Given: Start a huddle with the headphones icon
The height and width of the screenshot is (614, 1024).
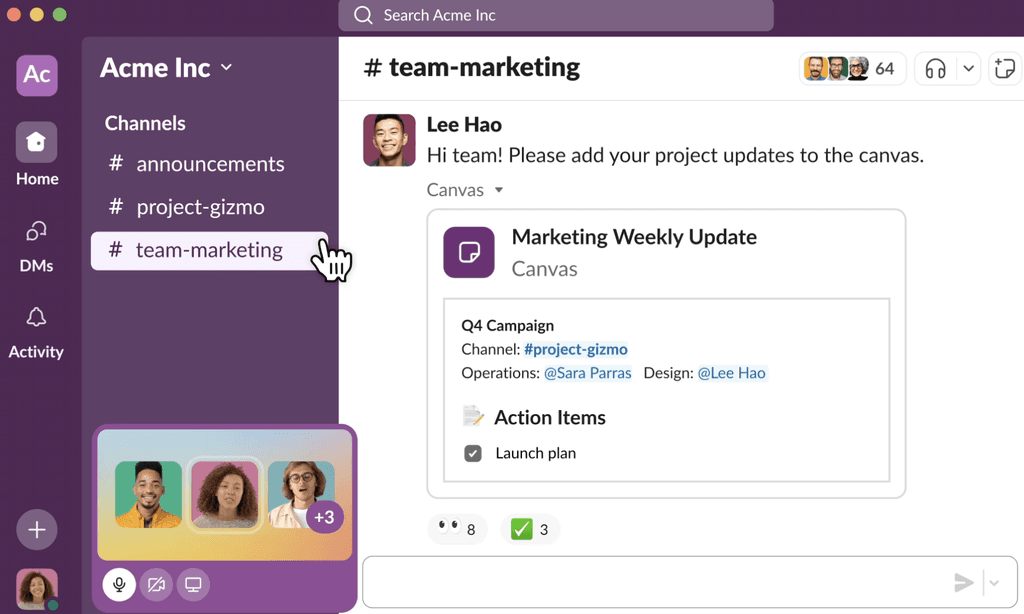Looking at the screenshot, I should (x=936, y=68).
